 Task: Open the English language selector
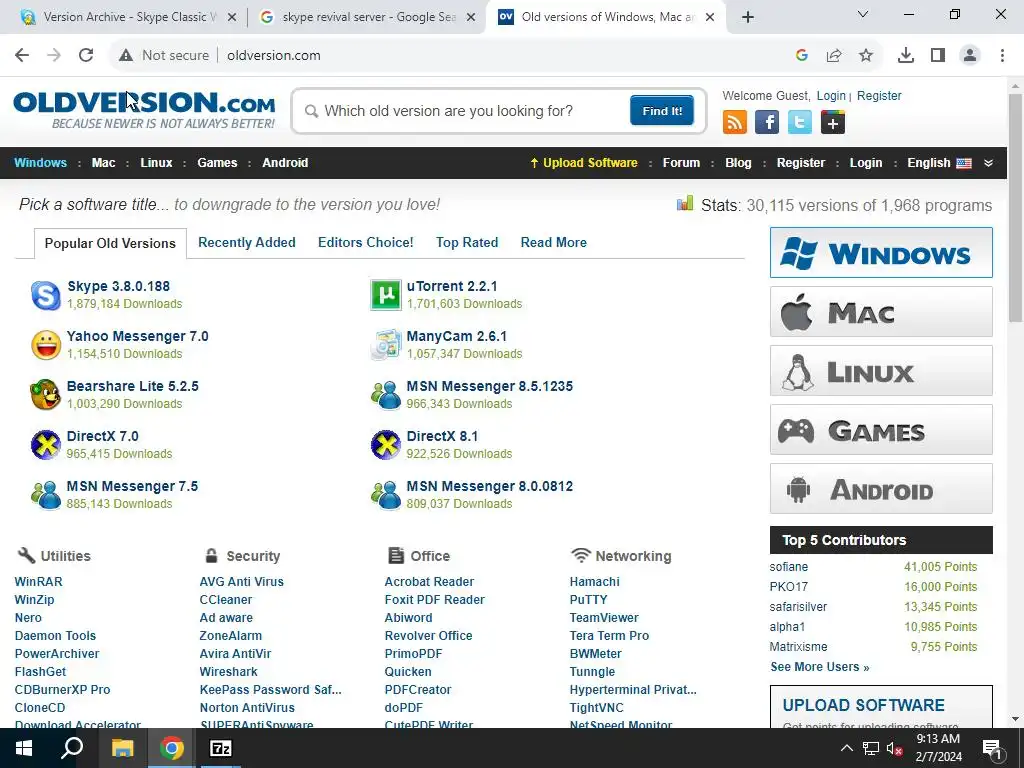pos(939,163)
